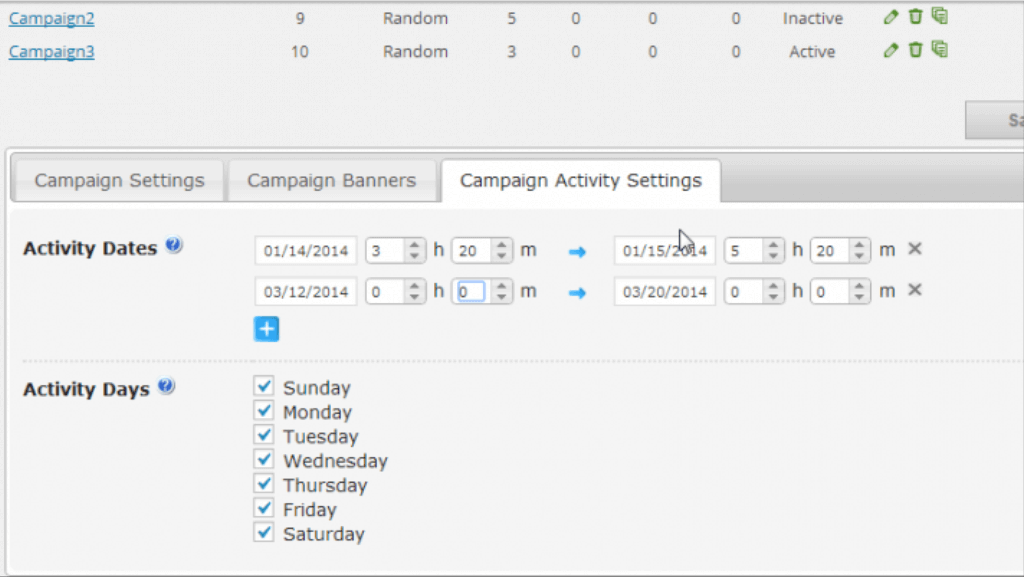
Task: Disable Saturday in Activity Days
Action: pos(264,533)
